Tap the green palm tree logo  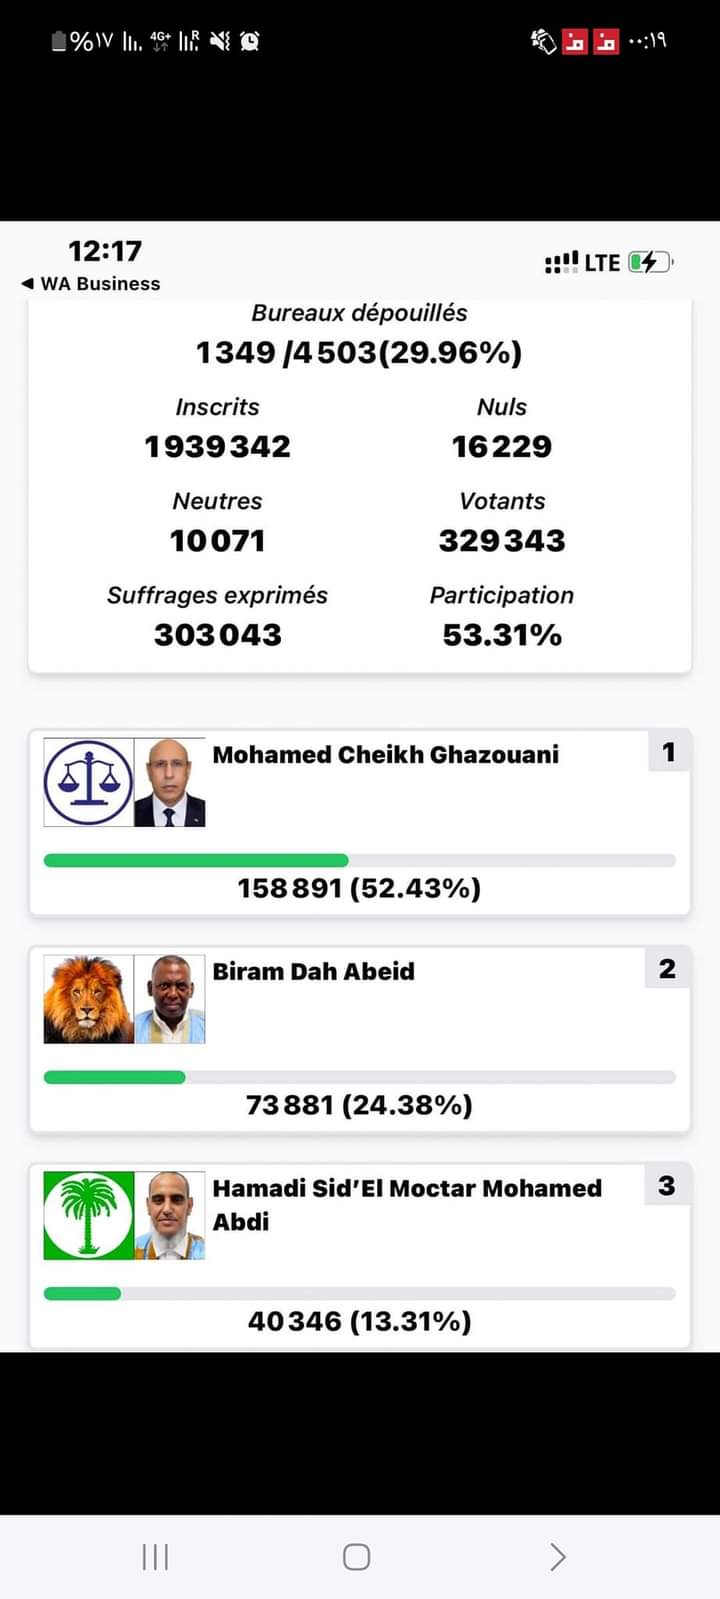88,1215
